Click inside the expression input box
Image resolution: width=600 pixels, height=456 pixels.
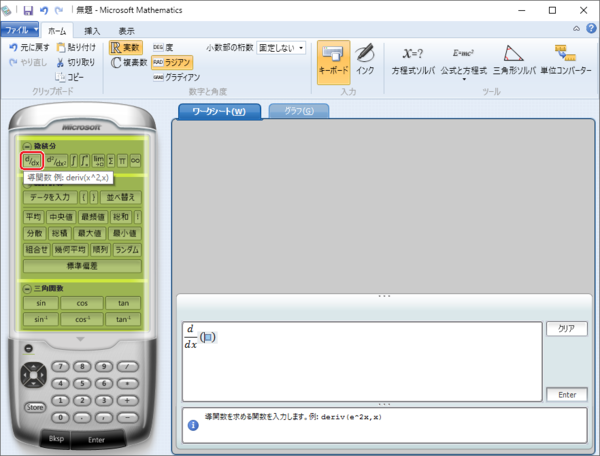[x=362, y=362]
